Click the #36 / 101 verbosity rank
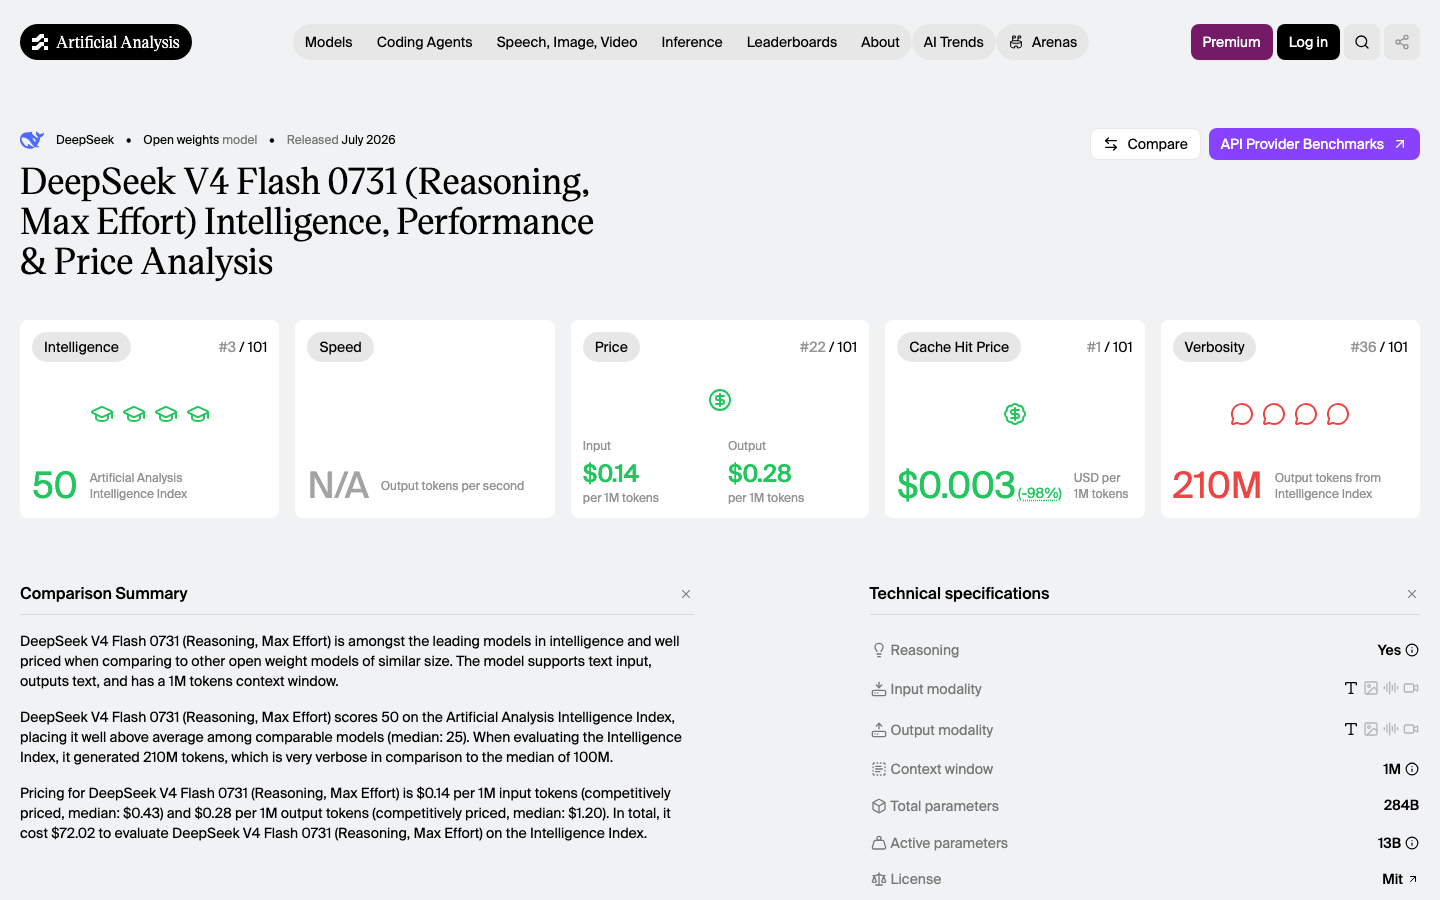The width and height of the screenshot is (1440, 900). pyautogui.click(x=1379, y=347)
